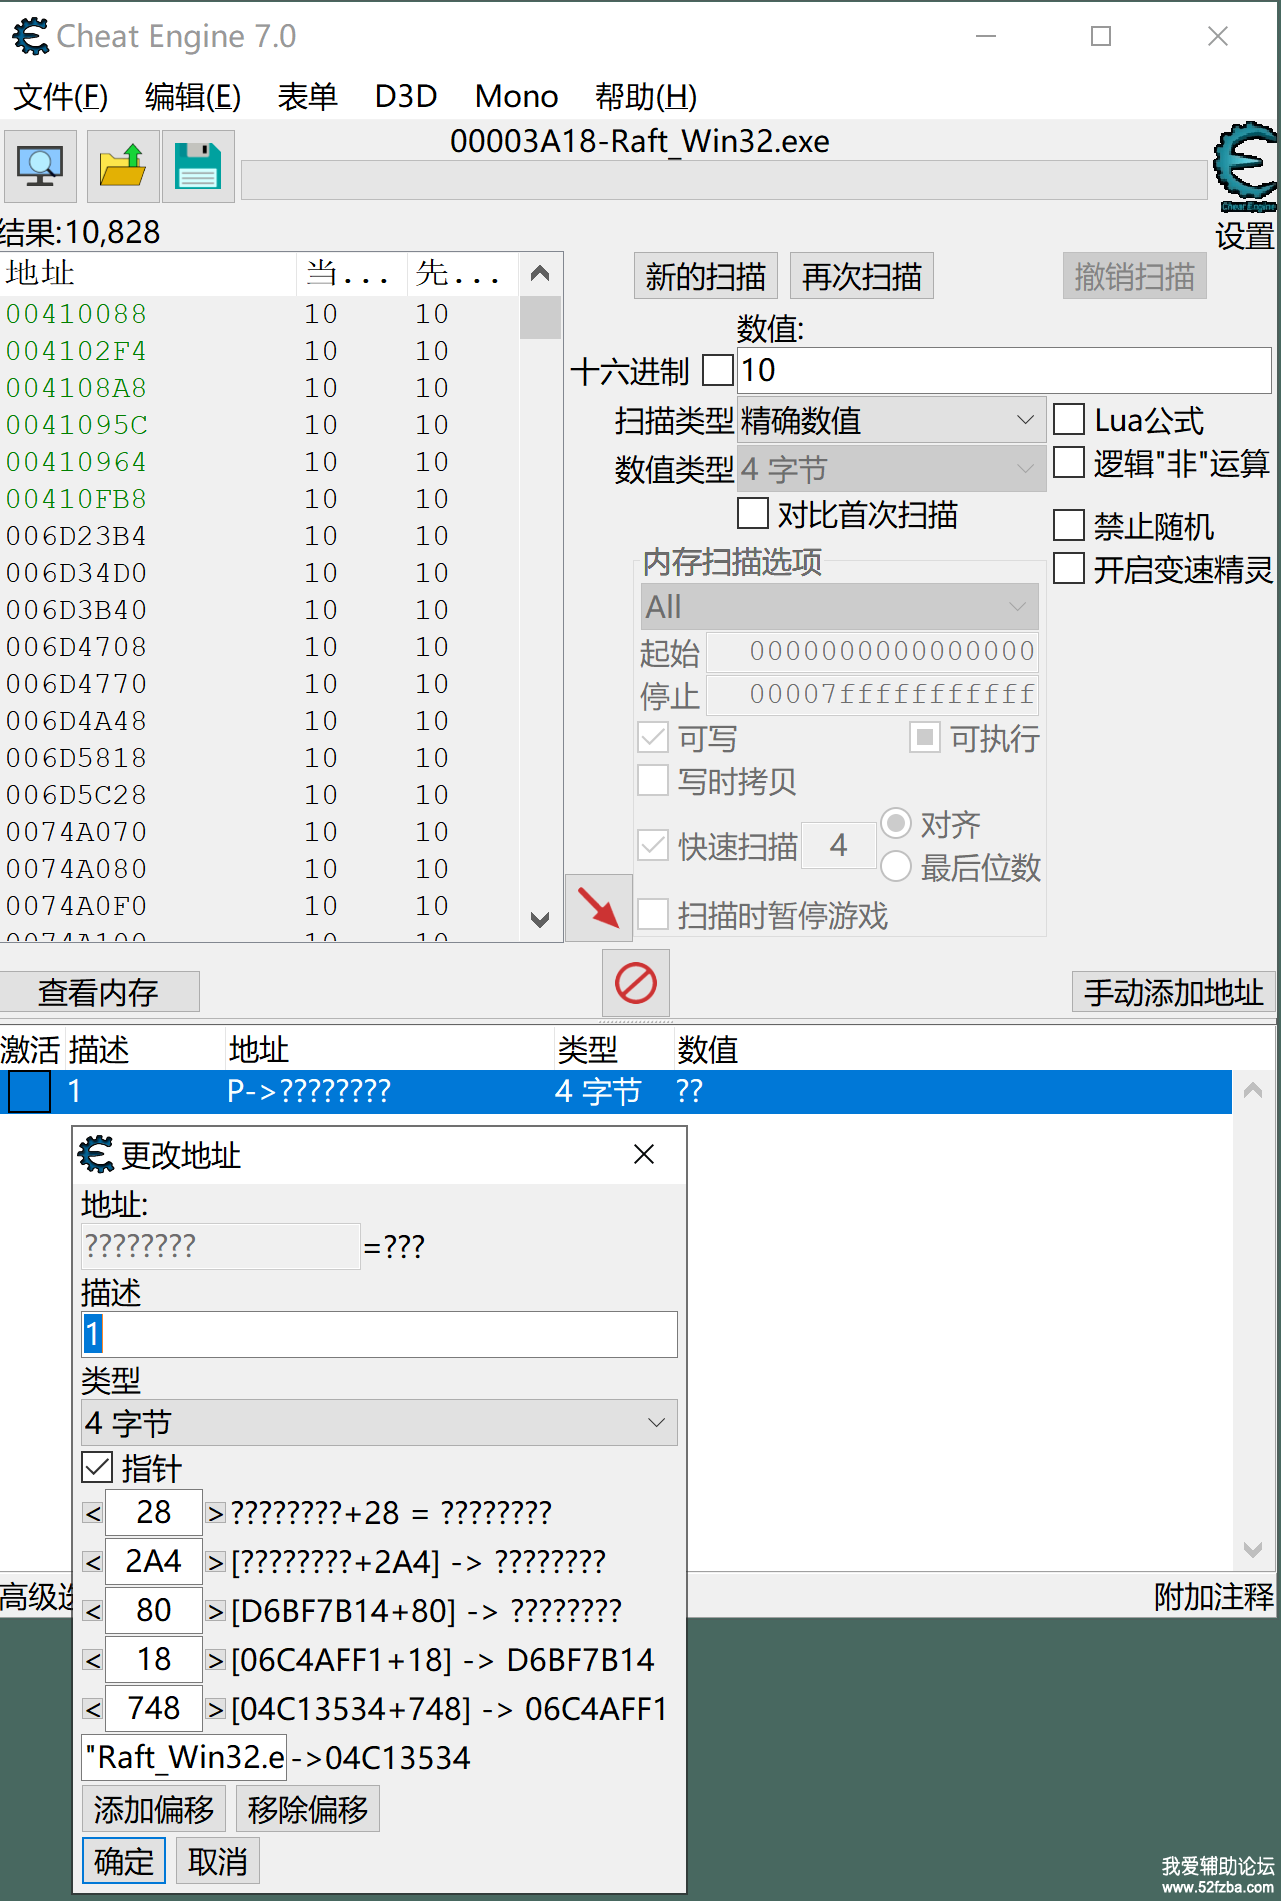Open the D3D menu
1281x1901 pixels.
[x=406, y=96]
